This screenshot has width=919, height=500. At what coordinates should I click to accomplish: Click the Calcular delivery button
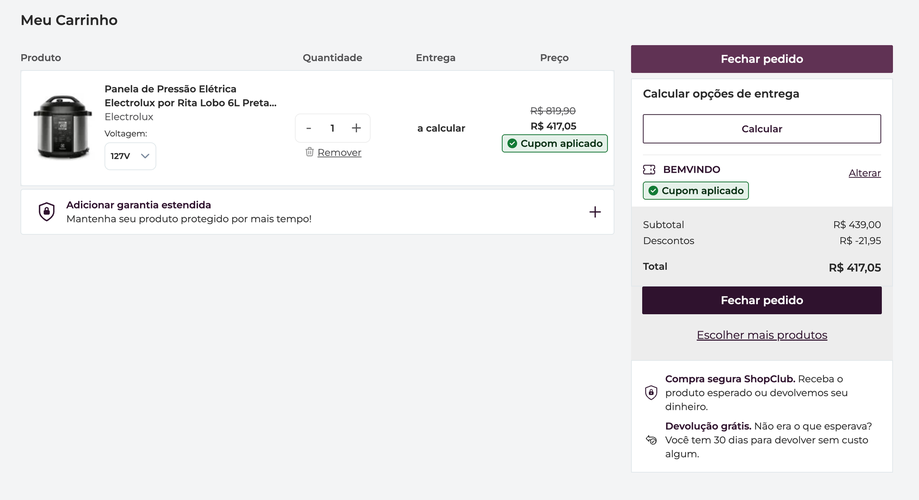[761, 129]
